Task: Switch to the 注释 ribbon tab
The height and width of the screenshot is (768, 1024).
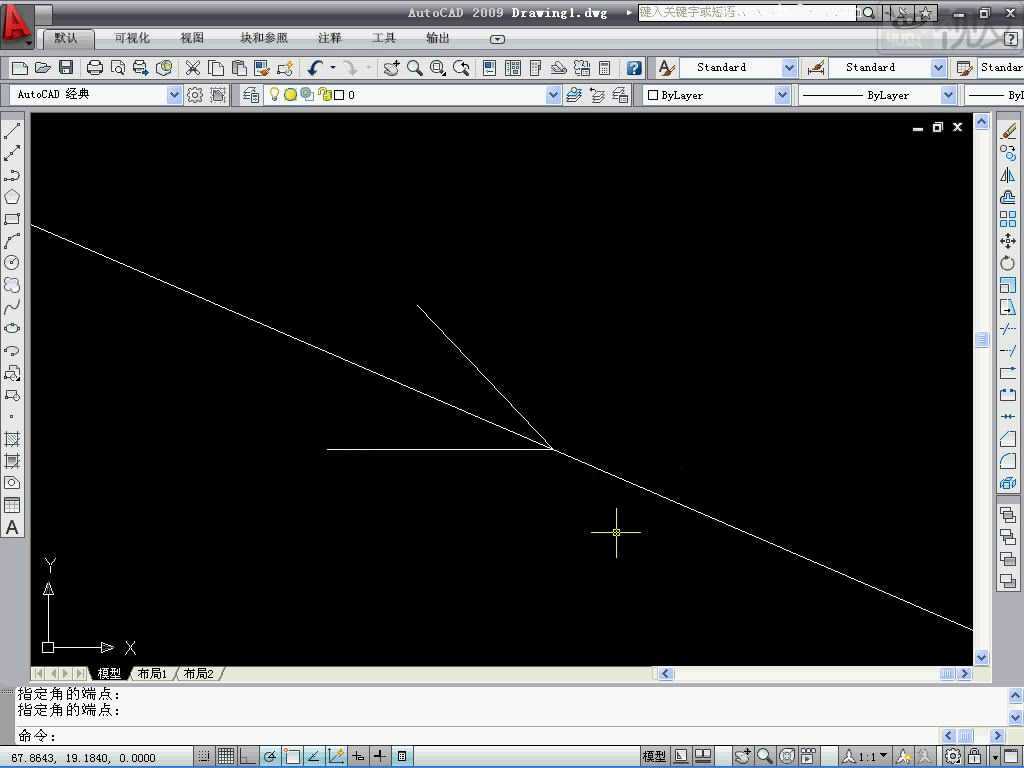Action: point(330,39)
